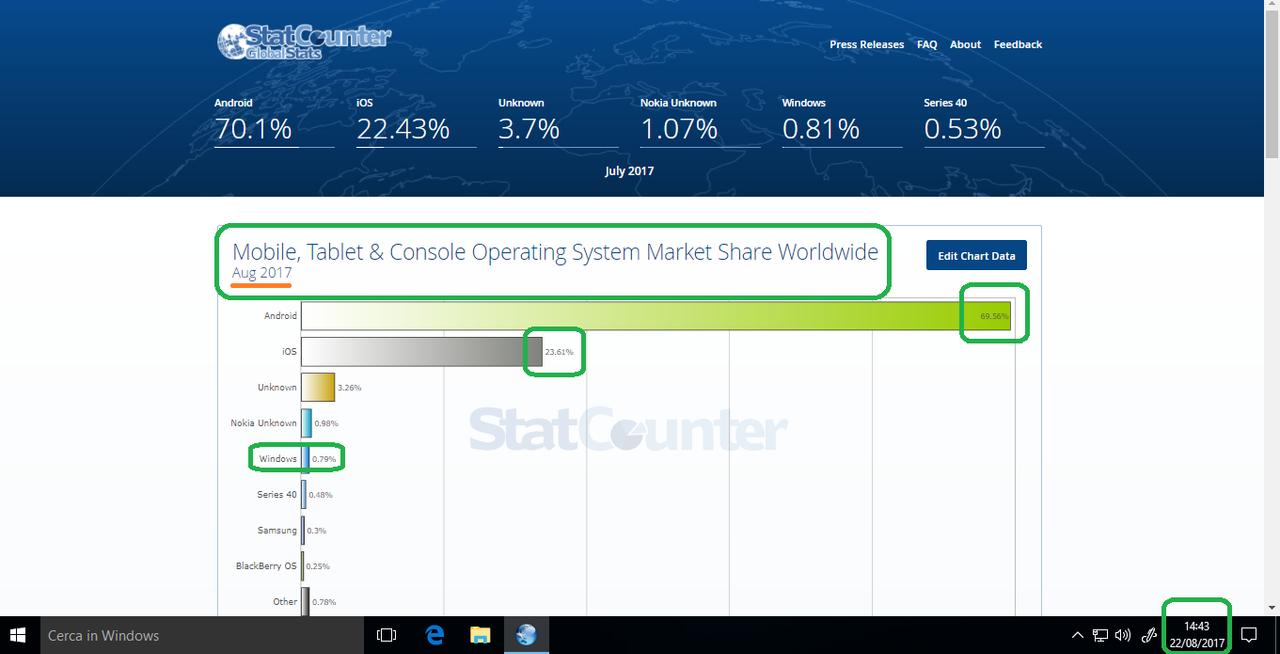
Task: Click the Series 40 chart axis label
Action: [x=277, y=495]
